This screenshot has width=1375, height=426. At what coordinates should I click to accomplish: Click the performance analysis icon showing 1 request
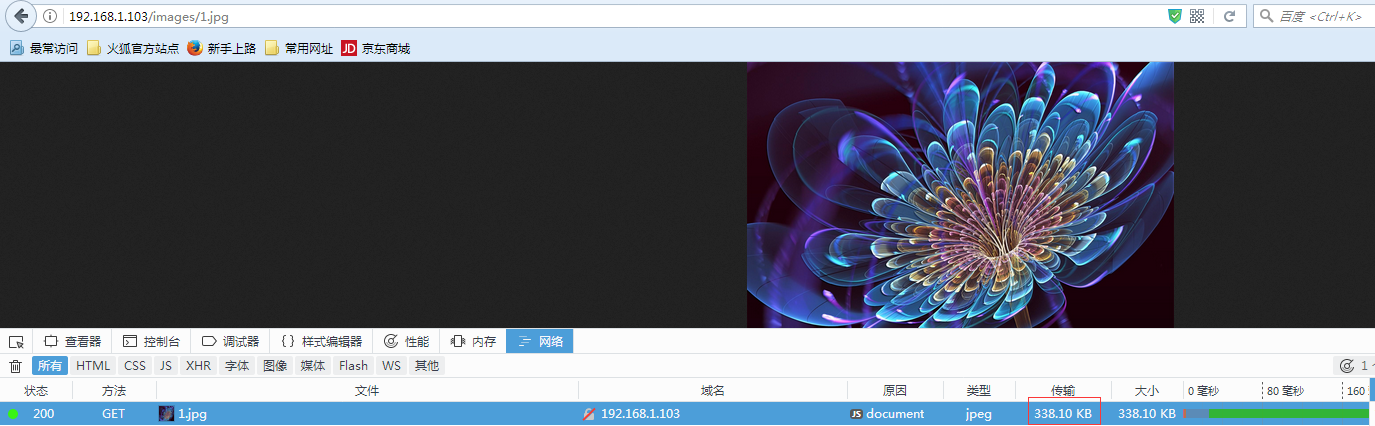click(1346, 366)
